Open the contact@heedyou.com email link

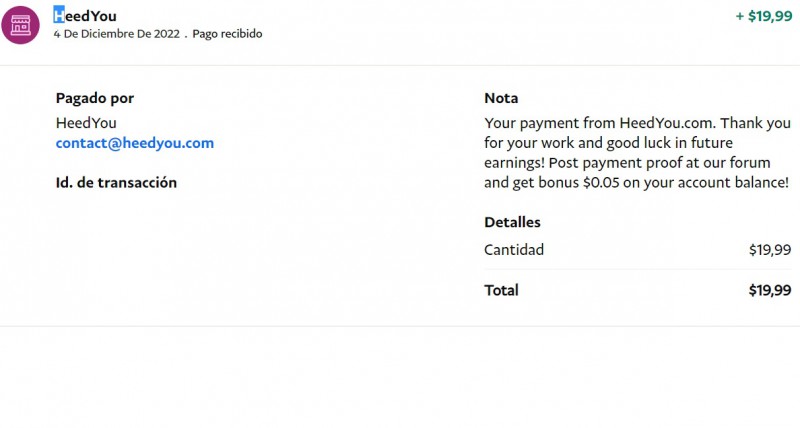point(135,143)
